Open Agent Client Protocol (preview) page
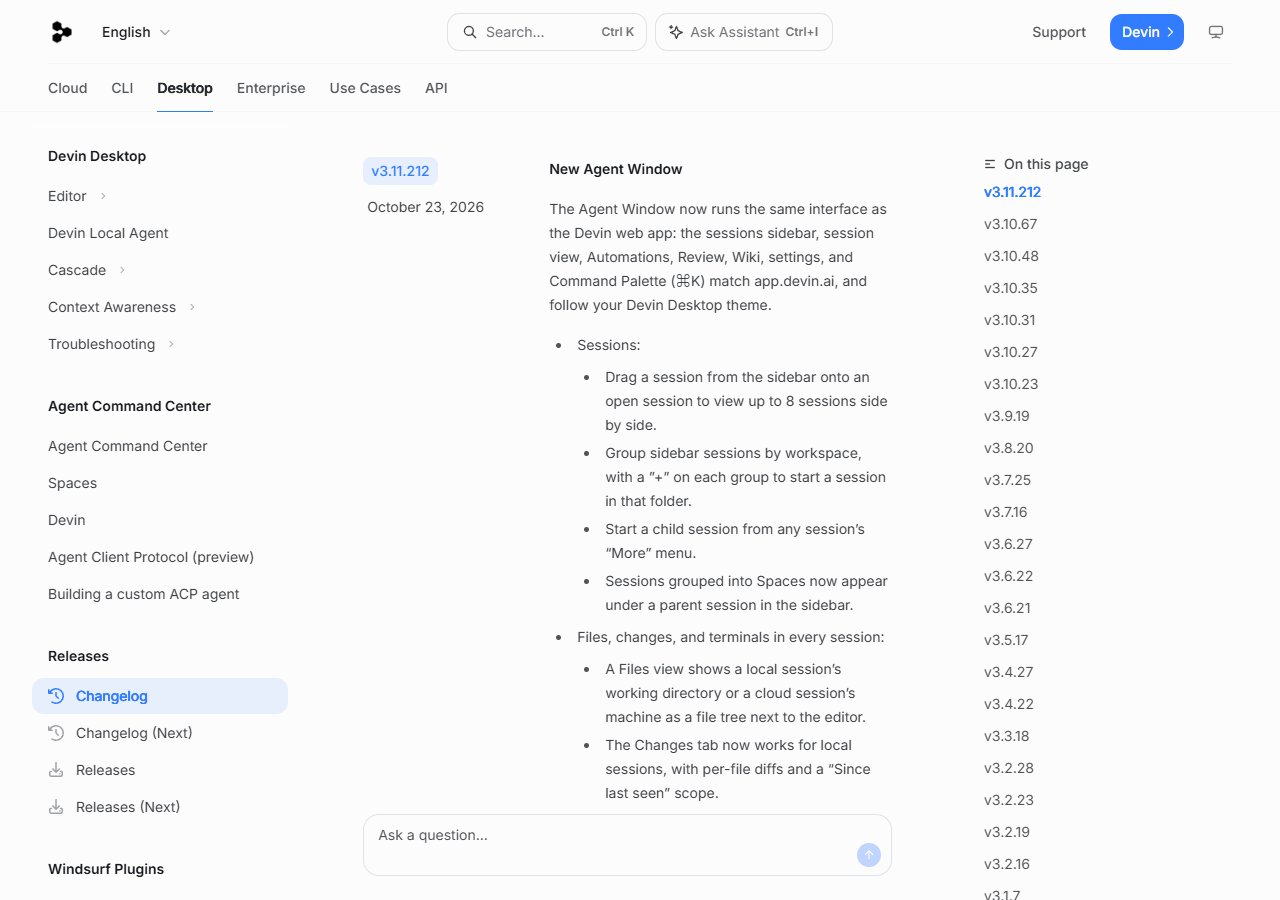1280x900 pixels. pos(151,557)
